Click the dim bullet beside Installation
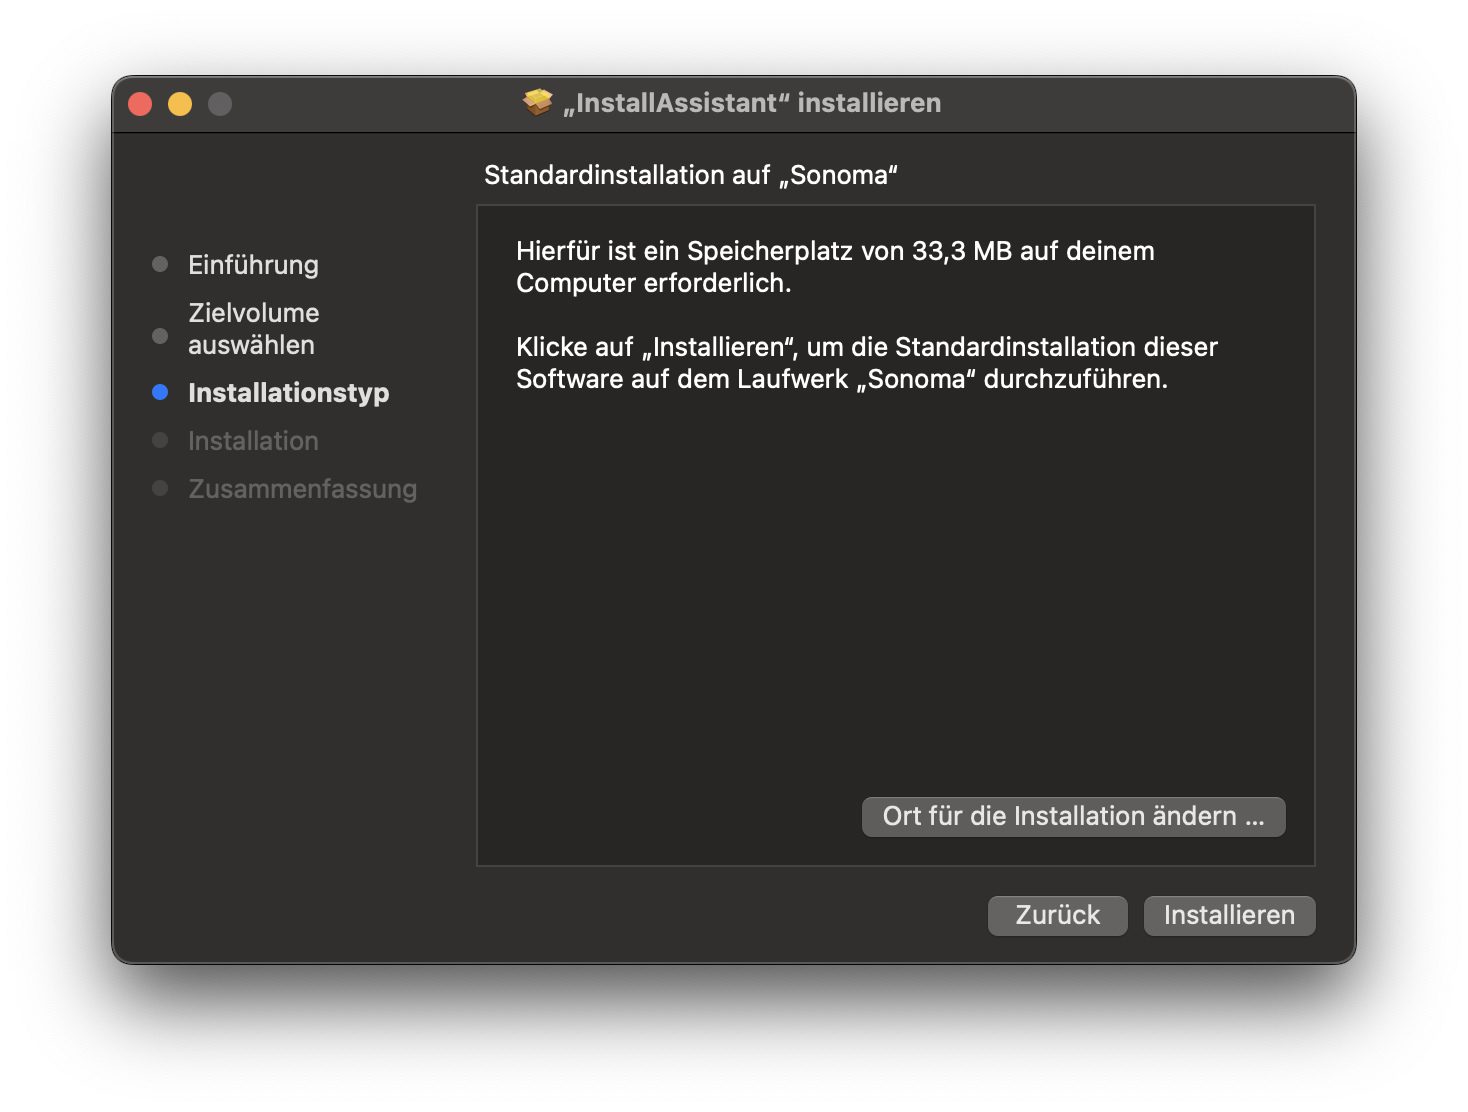The image size is (1468, 1112). click(x=160, y=440)
